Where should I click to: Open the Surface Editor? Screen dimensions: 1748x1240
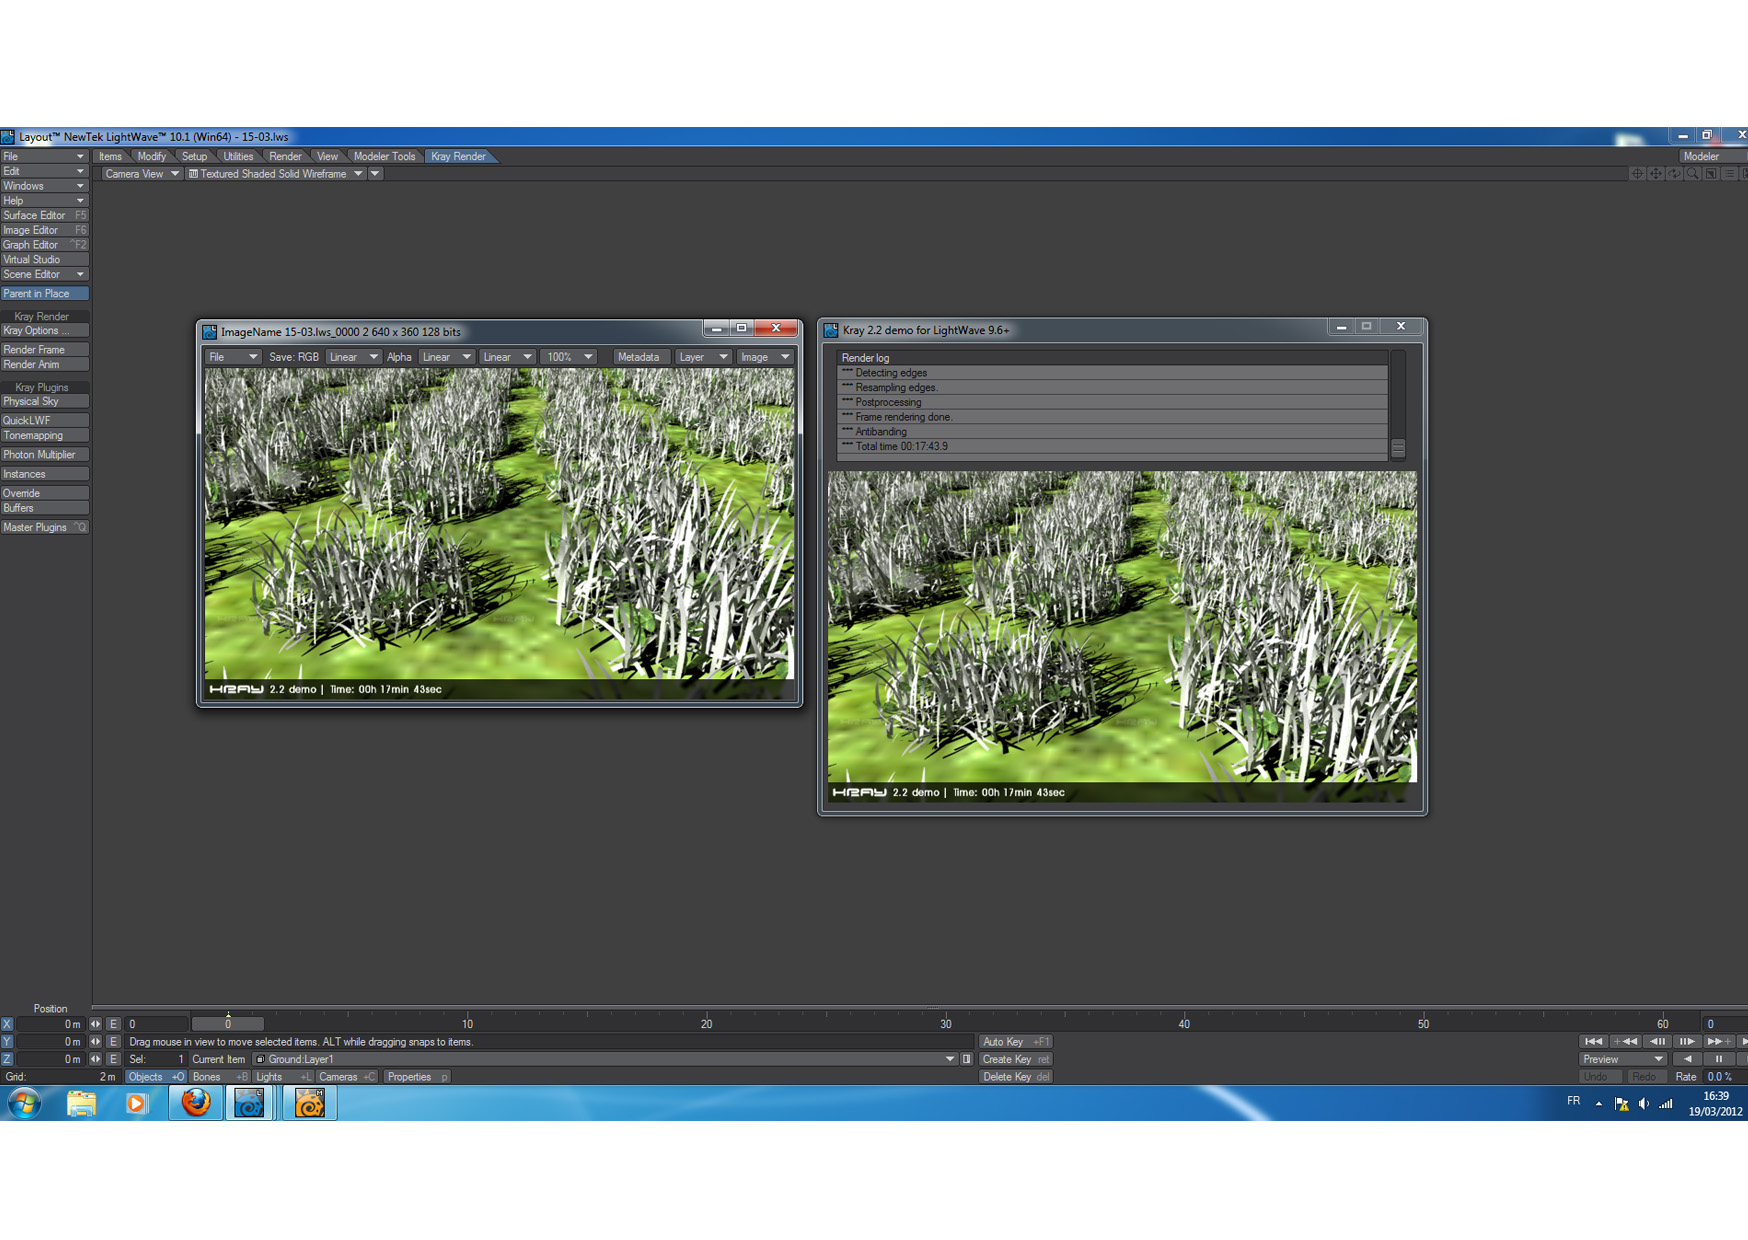[44, 215]
